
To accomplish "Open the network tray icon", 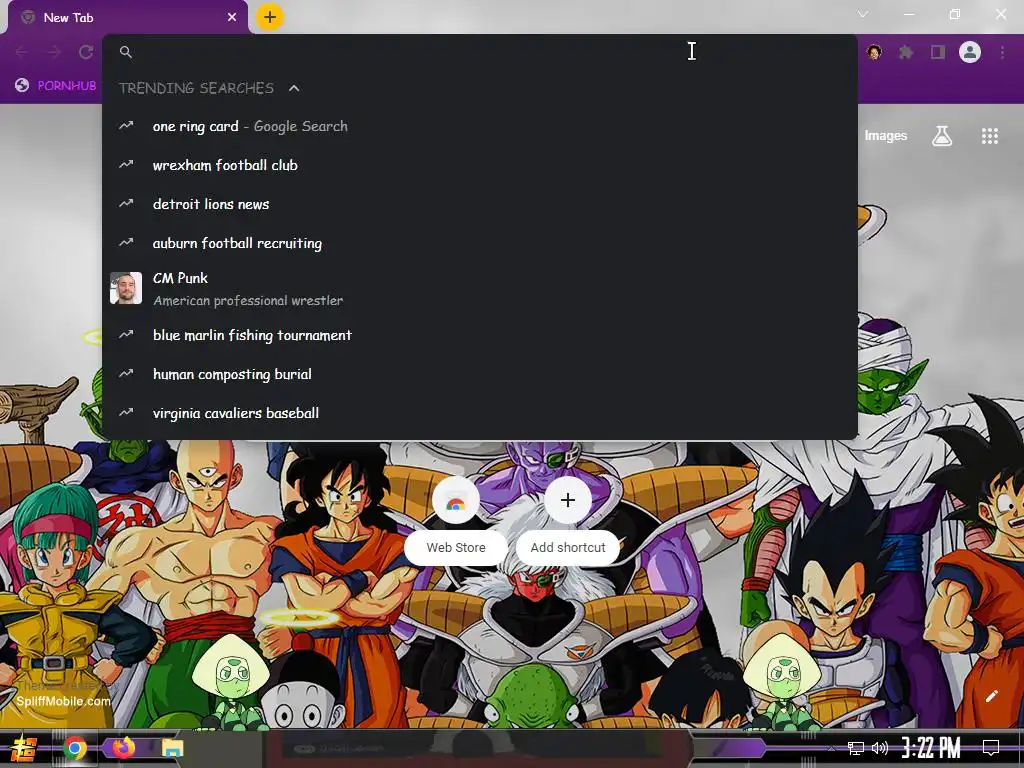I will (856, 748).
